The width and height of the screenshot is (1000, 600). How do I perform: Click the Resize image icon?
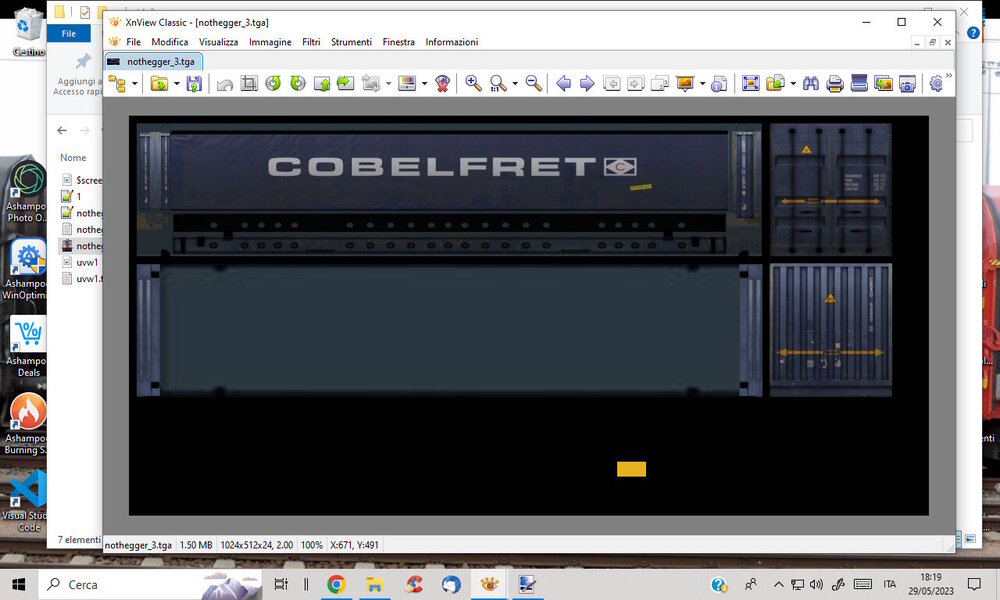(371, 84)
